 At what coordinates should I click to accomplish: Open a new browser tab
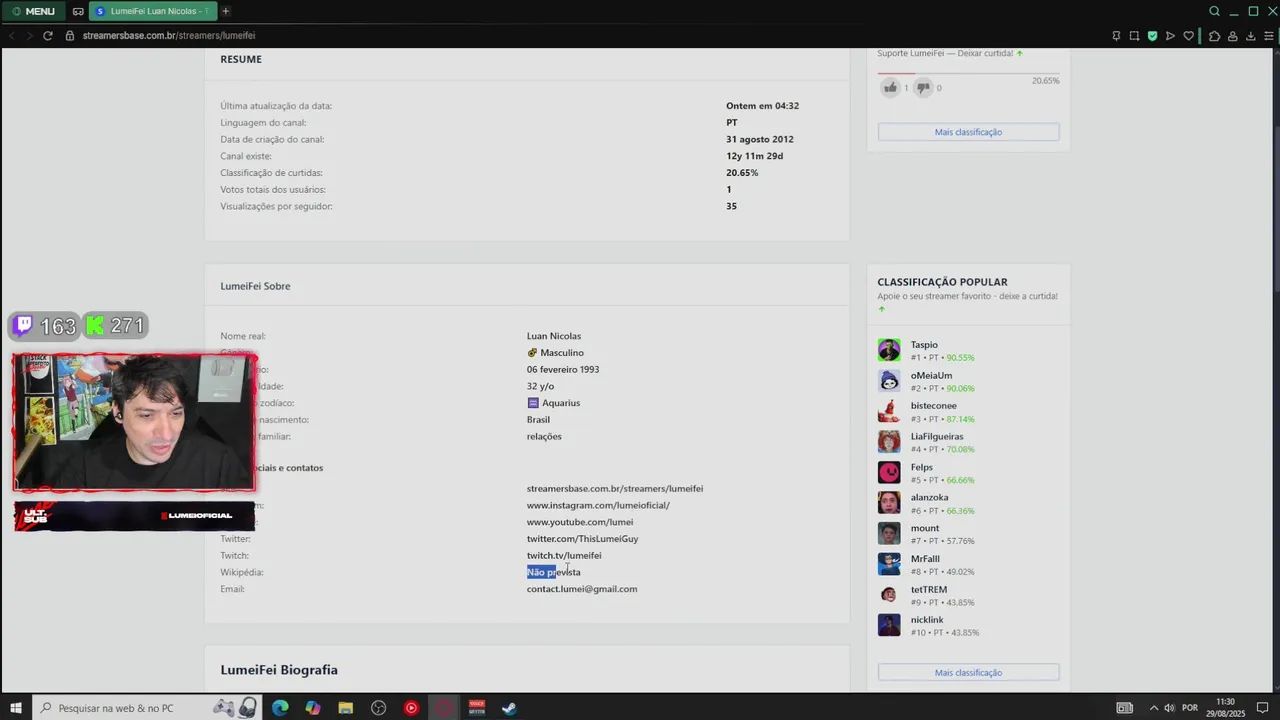point(226,11)
